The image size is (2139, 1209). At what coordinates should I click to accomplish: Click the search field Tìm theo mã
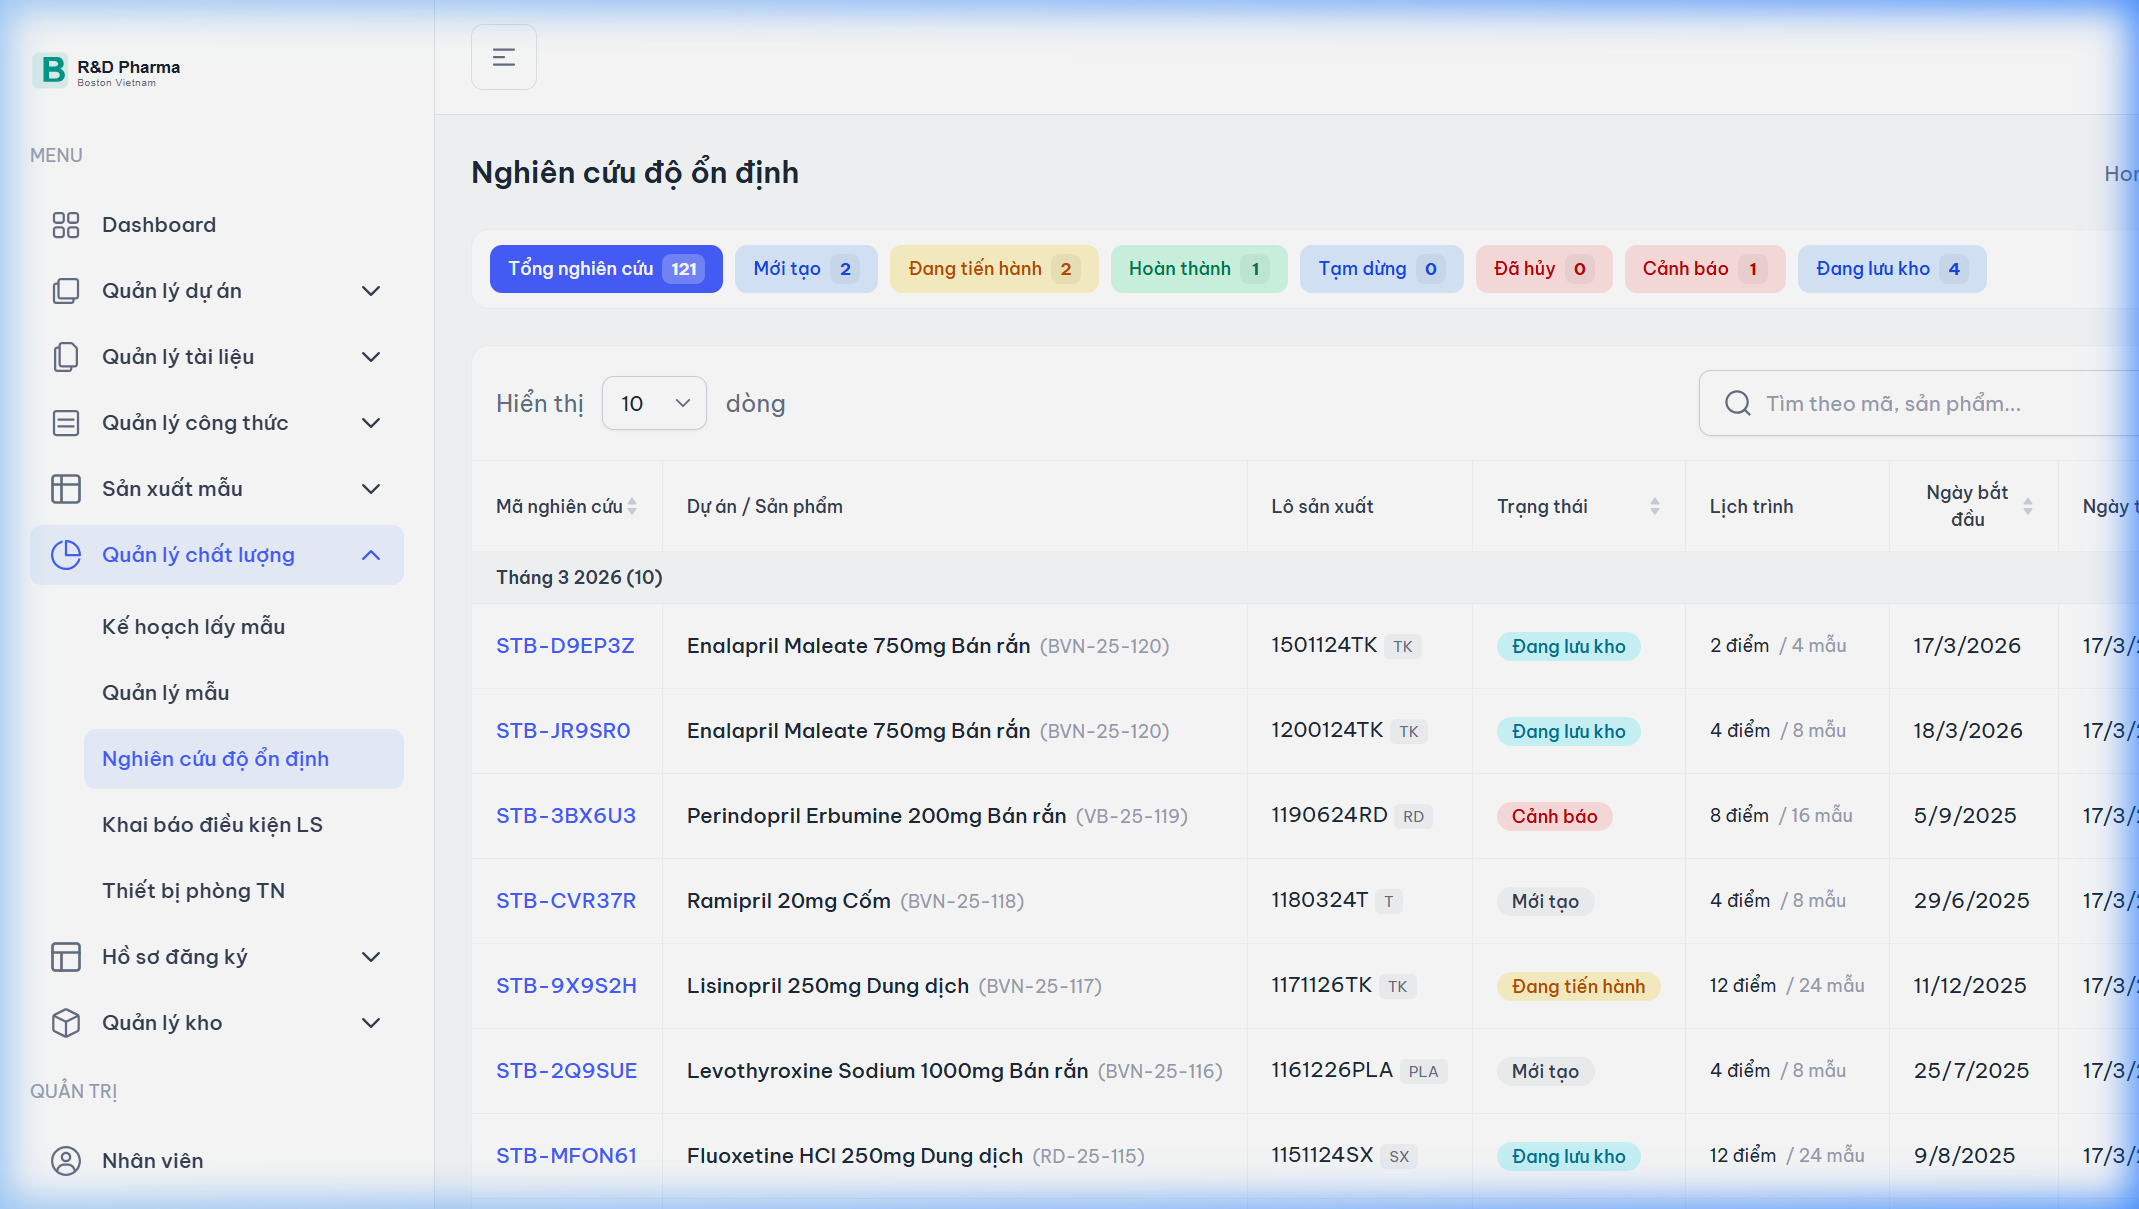coord(1940,404)
